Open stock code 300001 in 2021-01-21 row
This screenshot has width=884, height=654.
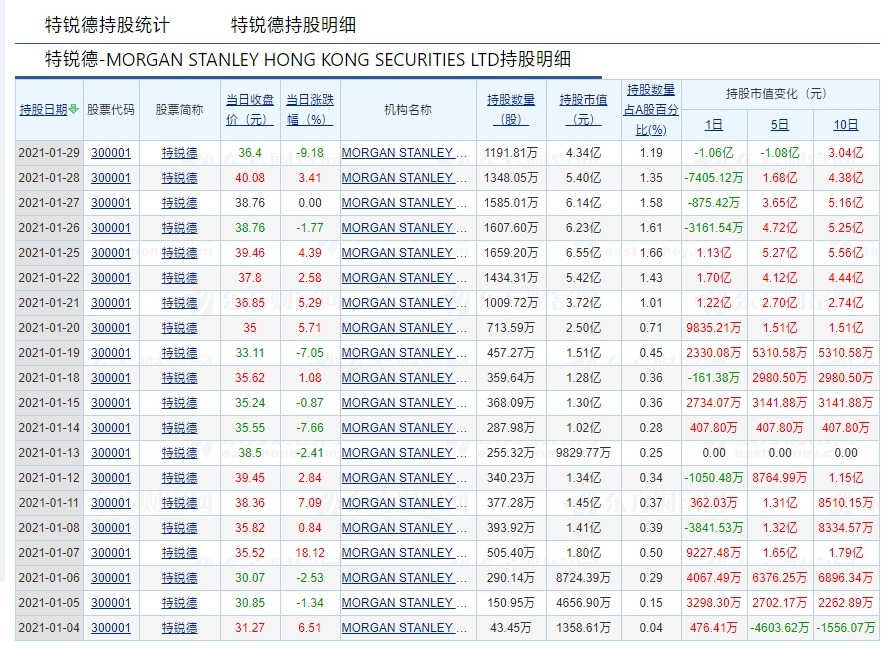[x=111, y=303]
